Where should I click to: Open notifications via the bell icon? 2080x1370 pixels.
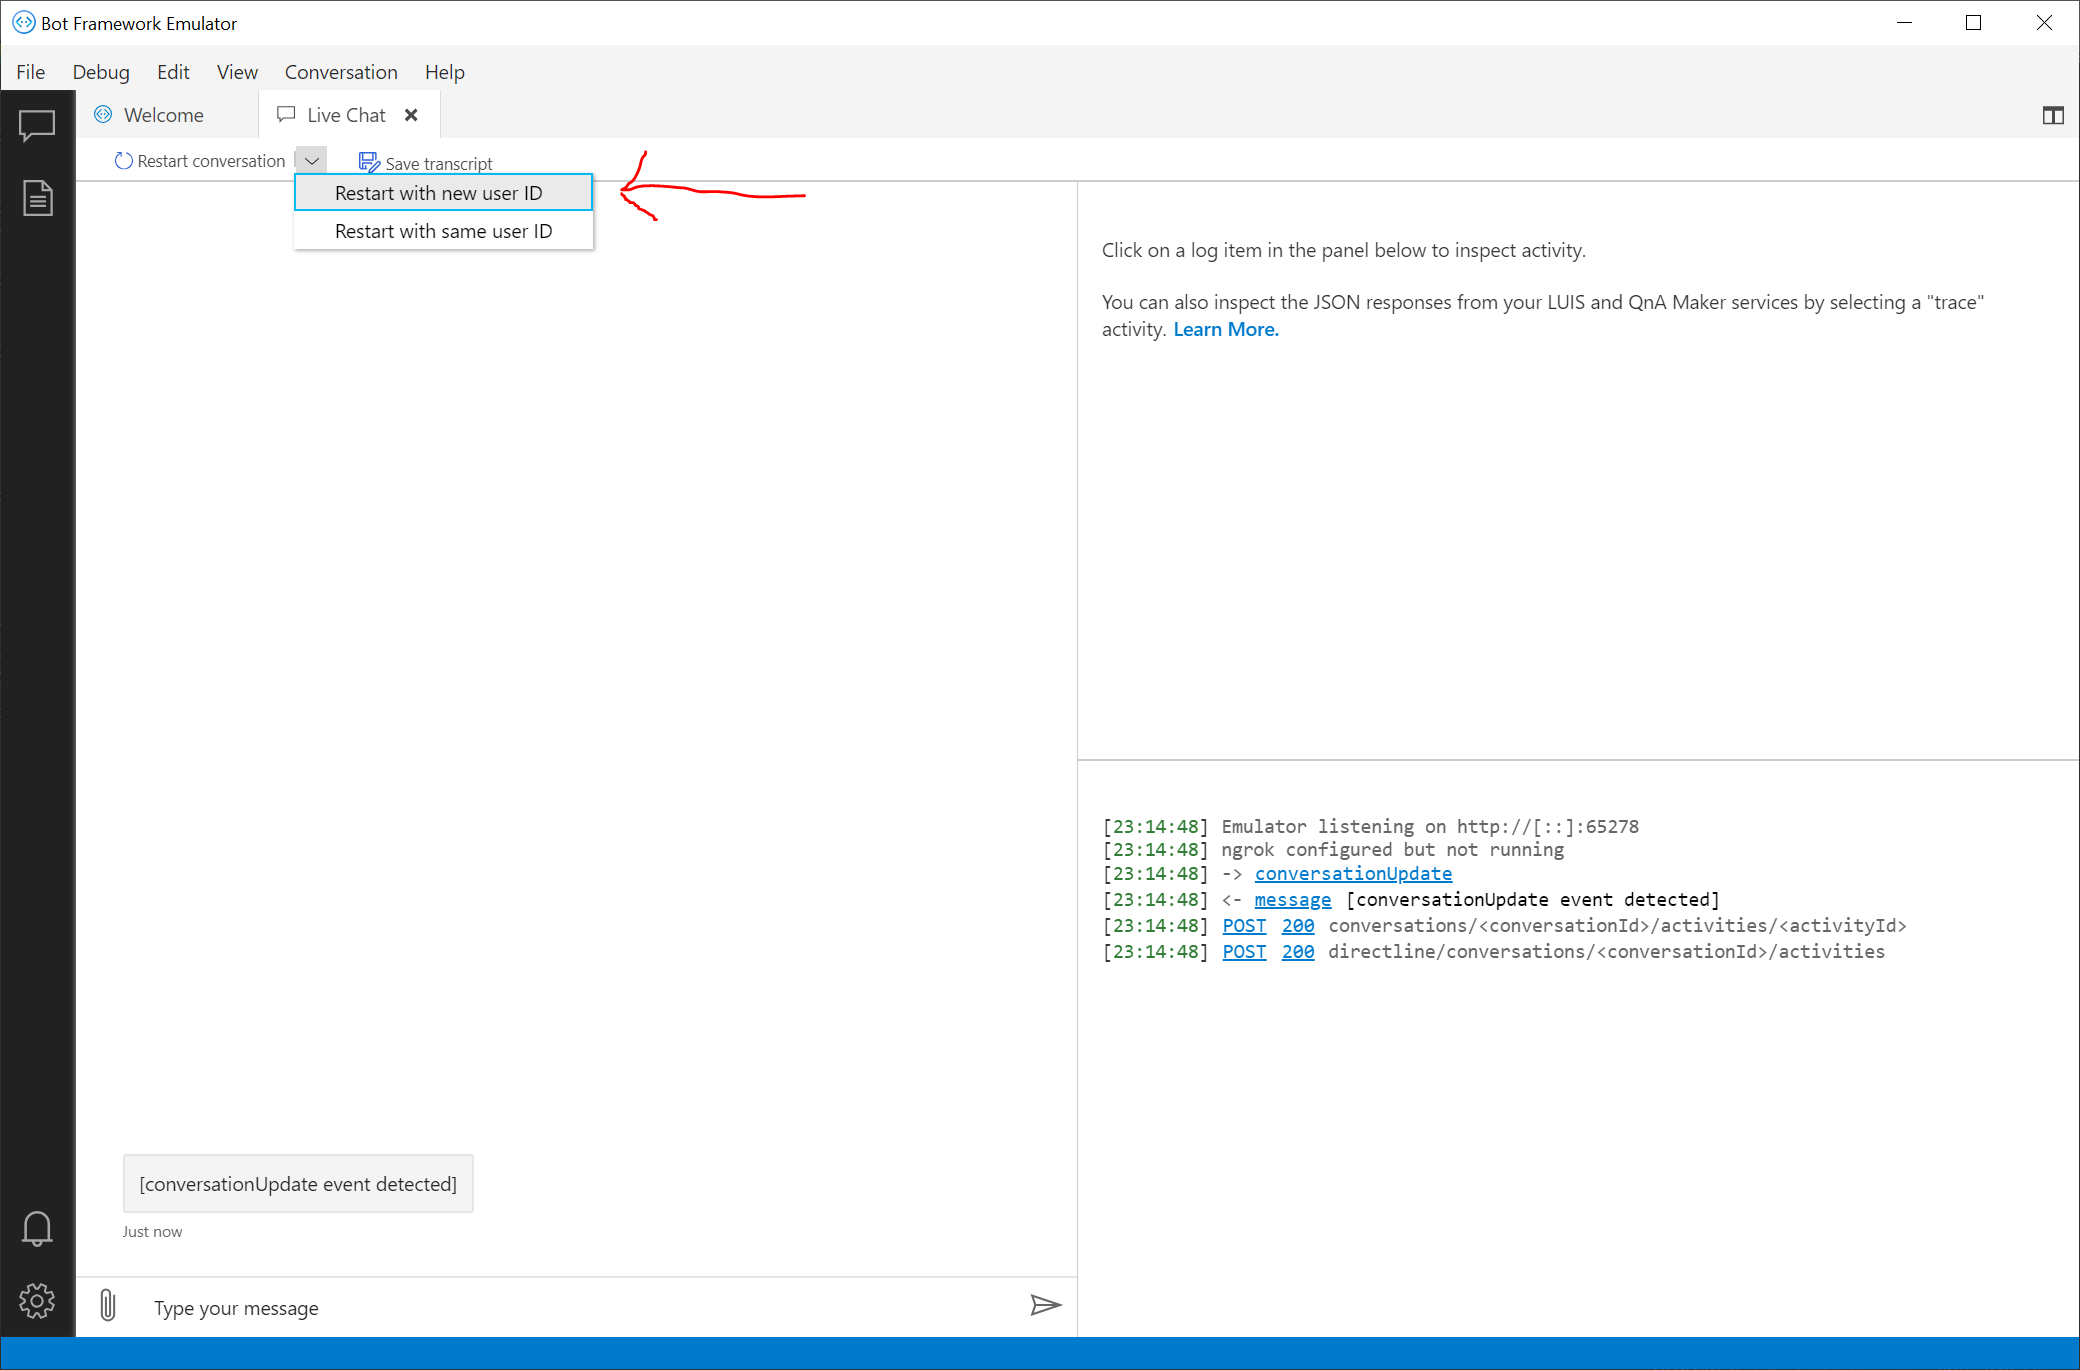(37, 1228)
